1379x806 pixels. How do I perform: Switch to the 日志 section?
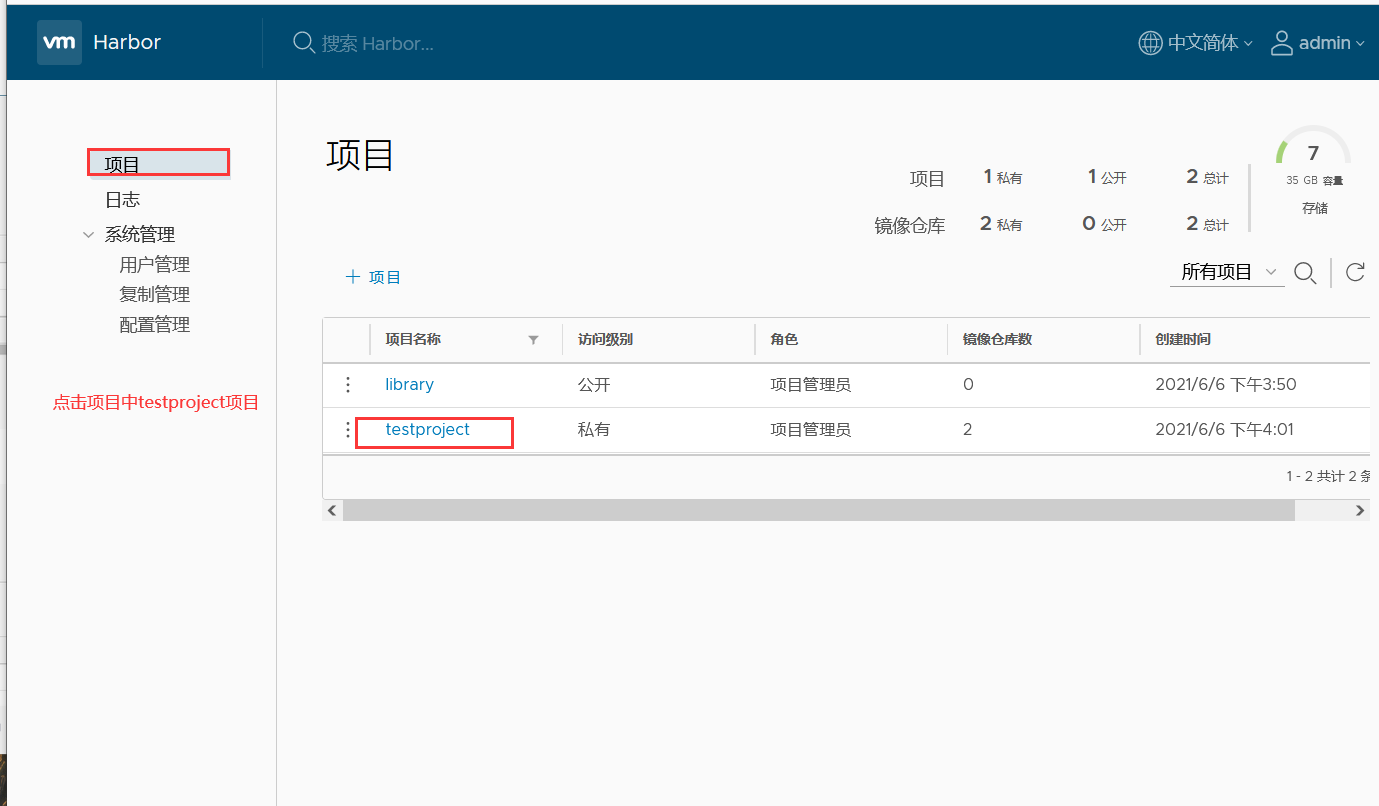click(121, 199)
